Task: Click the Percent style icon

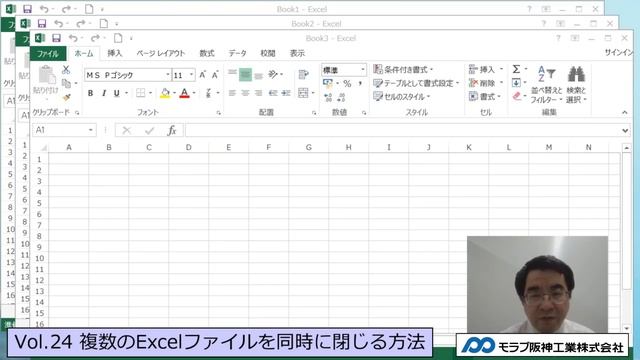Action: (x=347, y=84)
